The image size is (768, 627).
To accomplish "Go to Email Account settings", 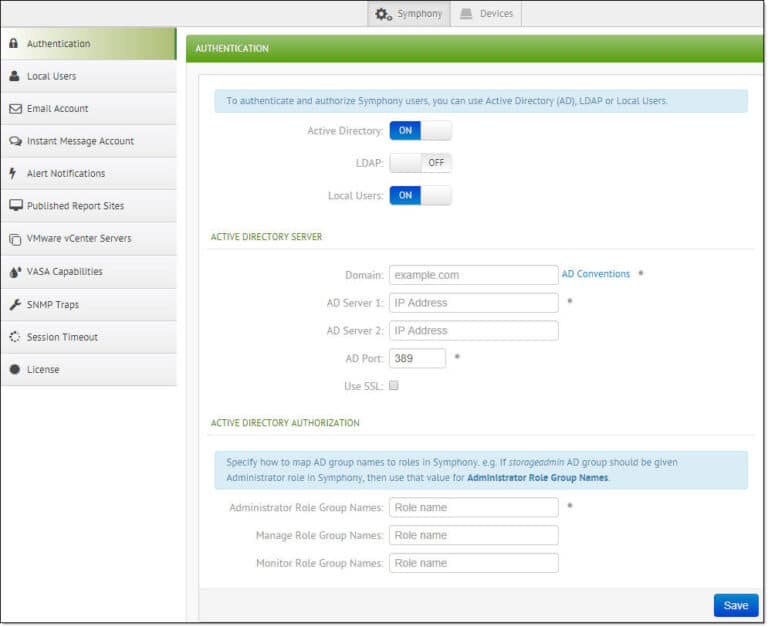I will (x=89, y=108).
